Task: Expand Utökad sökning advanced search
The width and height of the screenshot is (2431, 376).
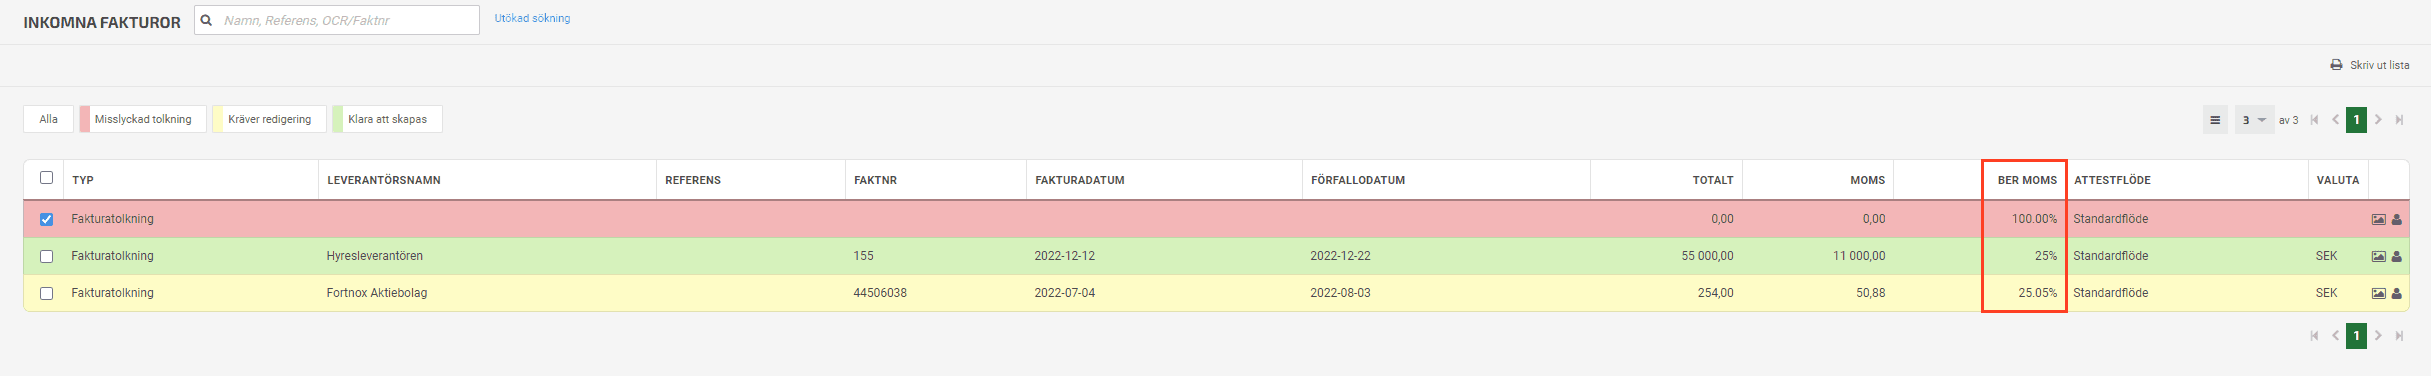Action: click(x=532, y=18)
